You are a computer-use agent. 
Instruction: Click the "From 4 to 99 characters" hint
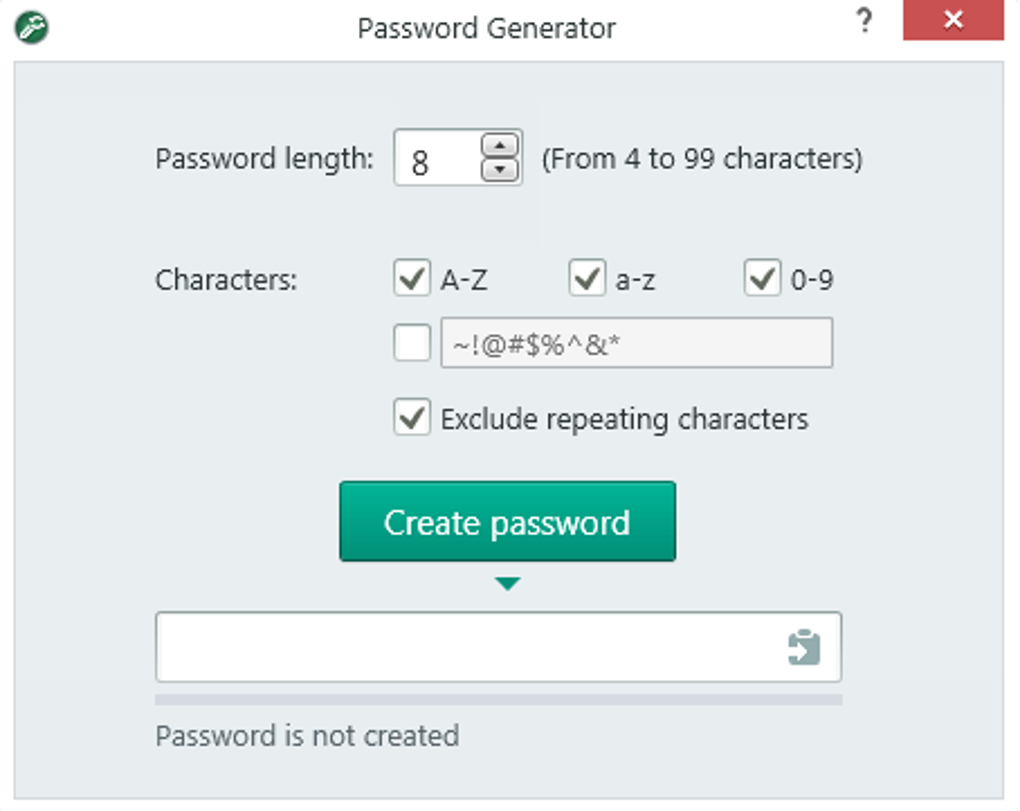click(702, 159)
